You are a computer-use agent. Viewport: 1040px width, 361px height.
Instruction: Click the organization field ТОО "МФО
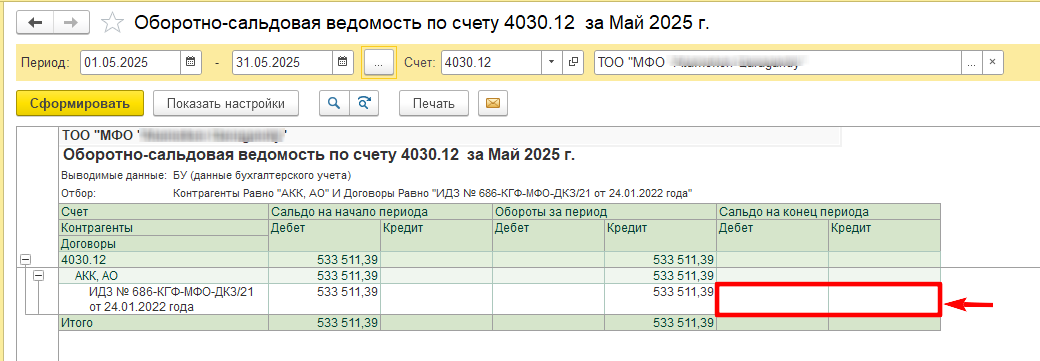coord(778,63)
